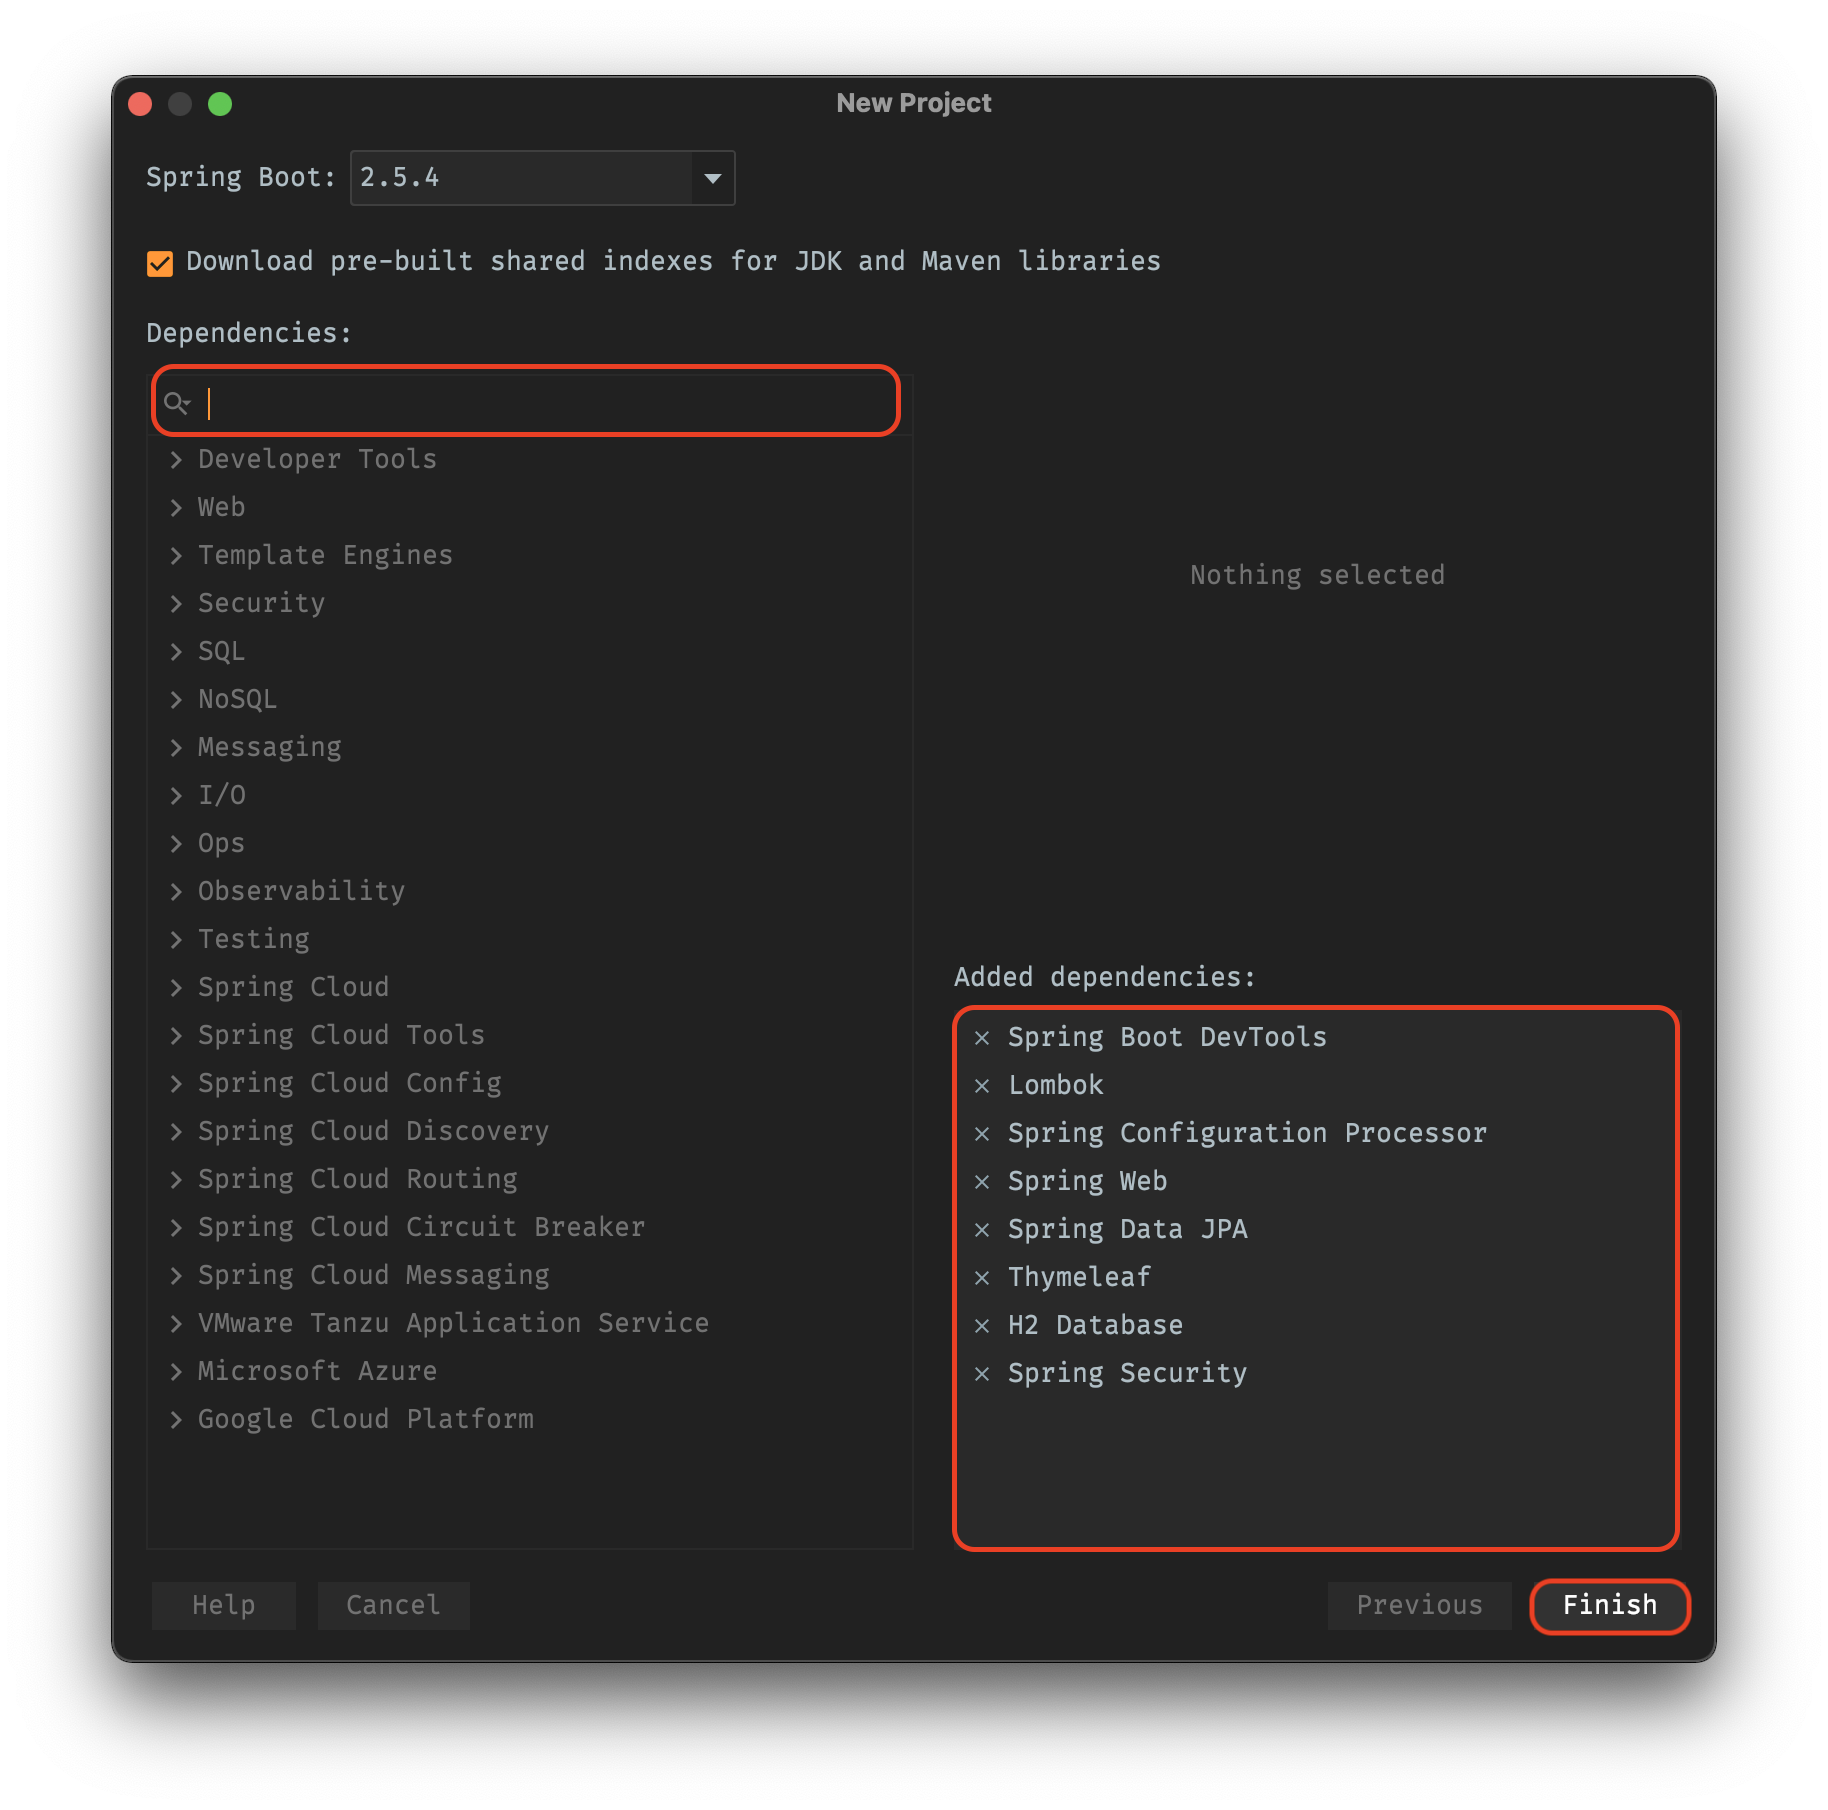Open Help for this dialog

coord(224,1606)
